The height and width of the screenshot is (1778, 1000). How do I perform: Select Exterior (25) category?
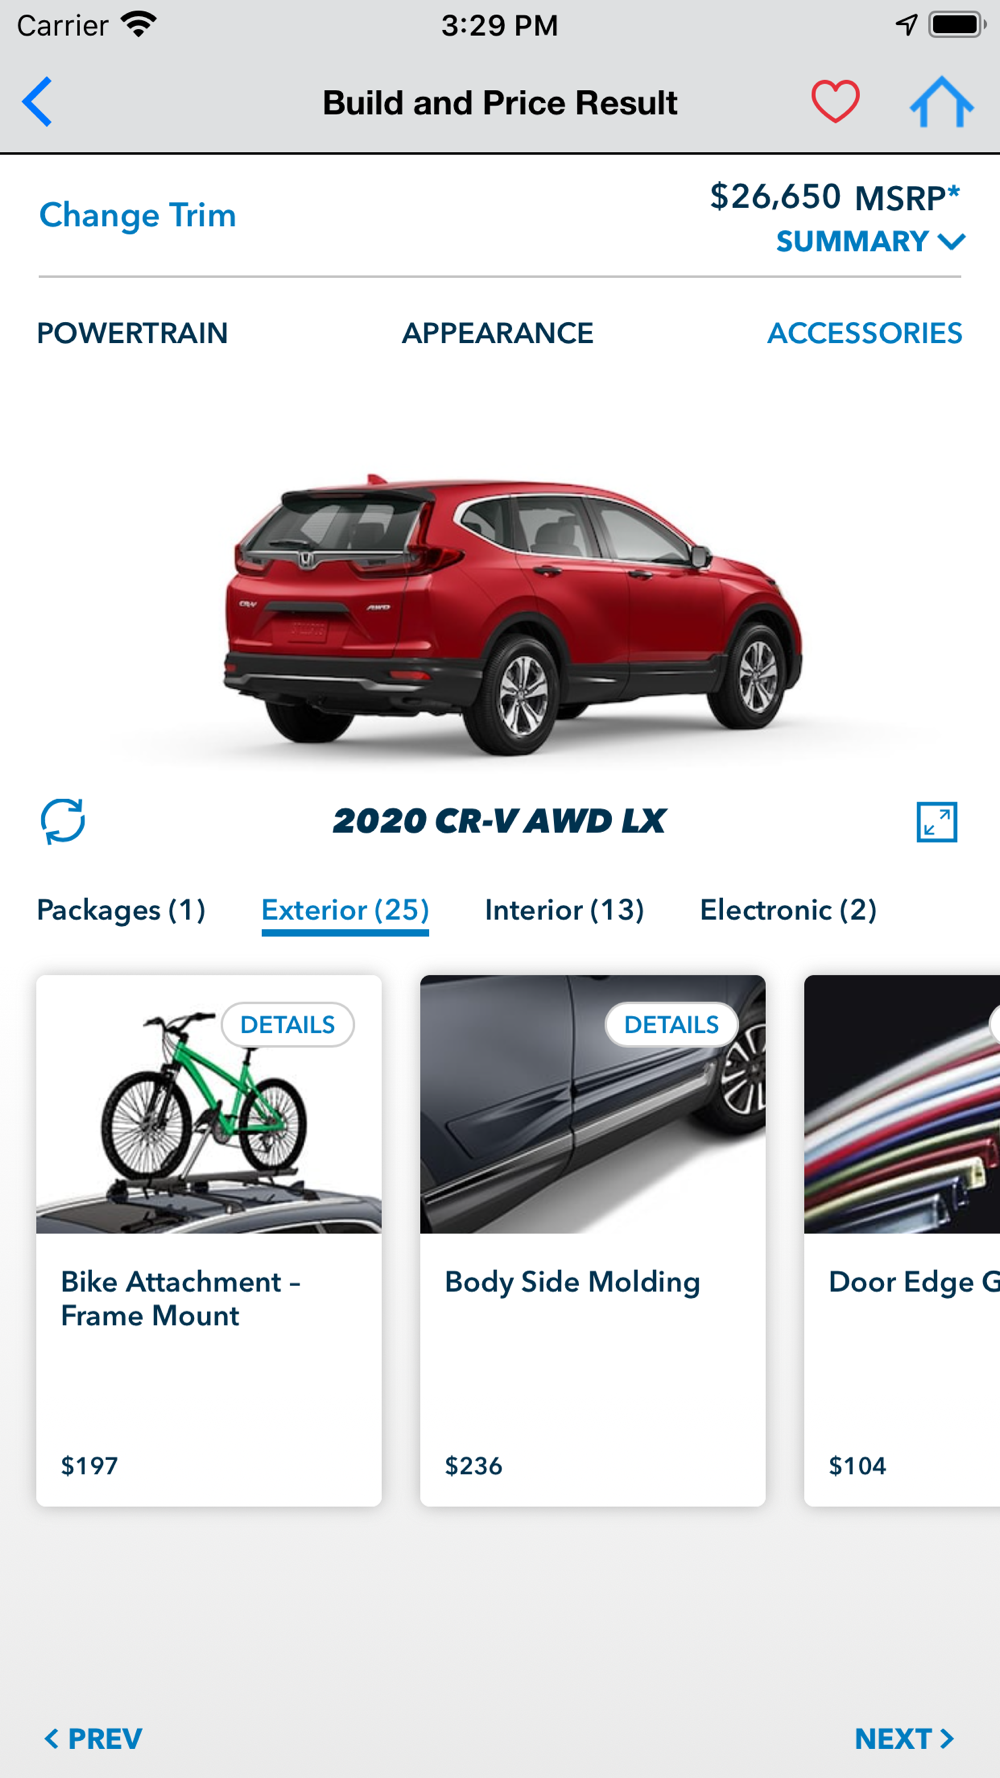pyautogui.click(x=345, y=910)
